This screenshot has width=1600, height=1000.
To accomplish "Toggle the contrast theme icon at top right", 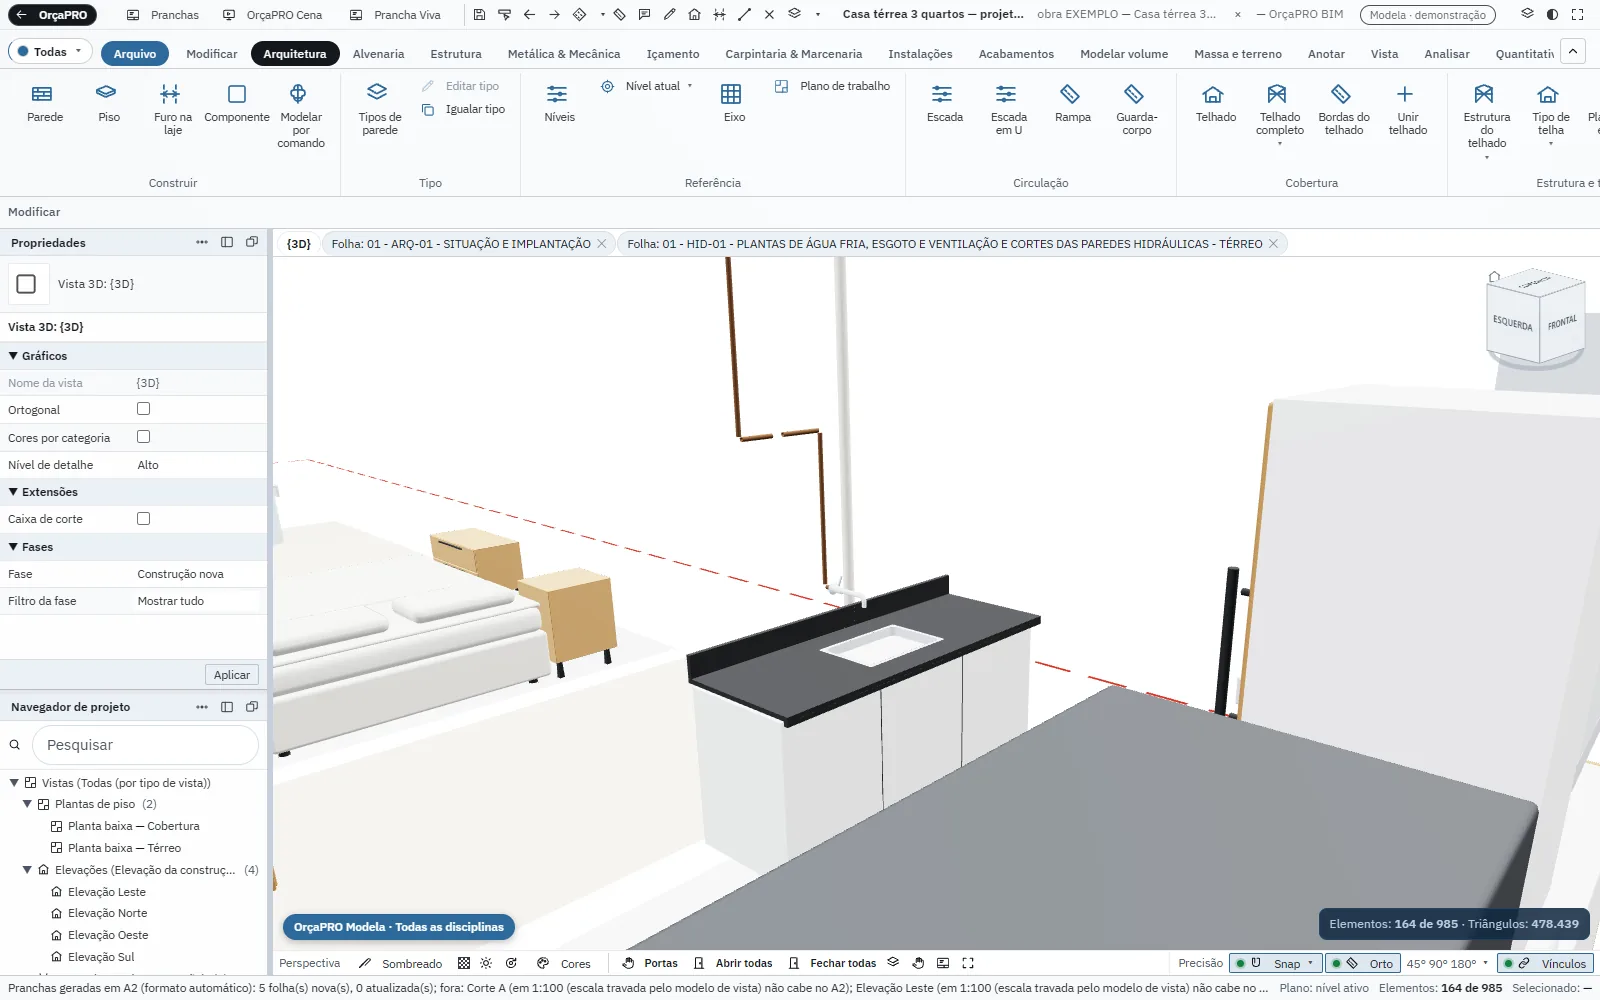I will (x=1552, y=15).
